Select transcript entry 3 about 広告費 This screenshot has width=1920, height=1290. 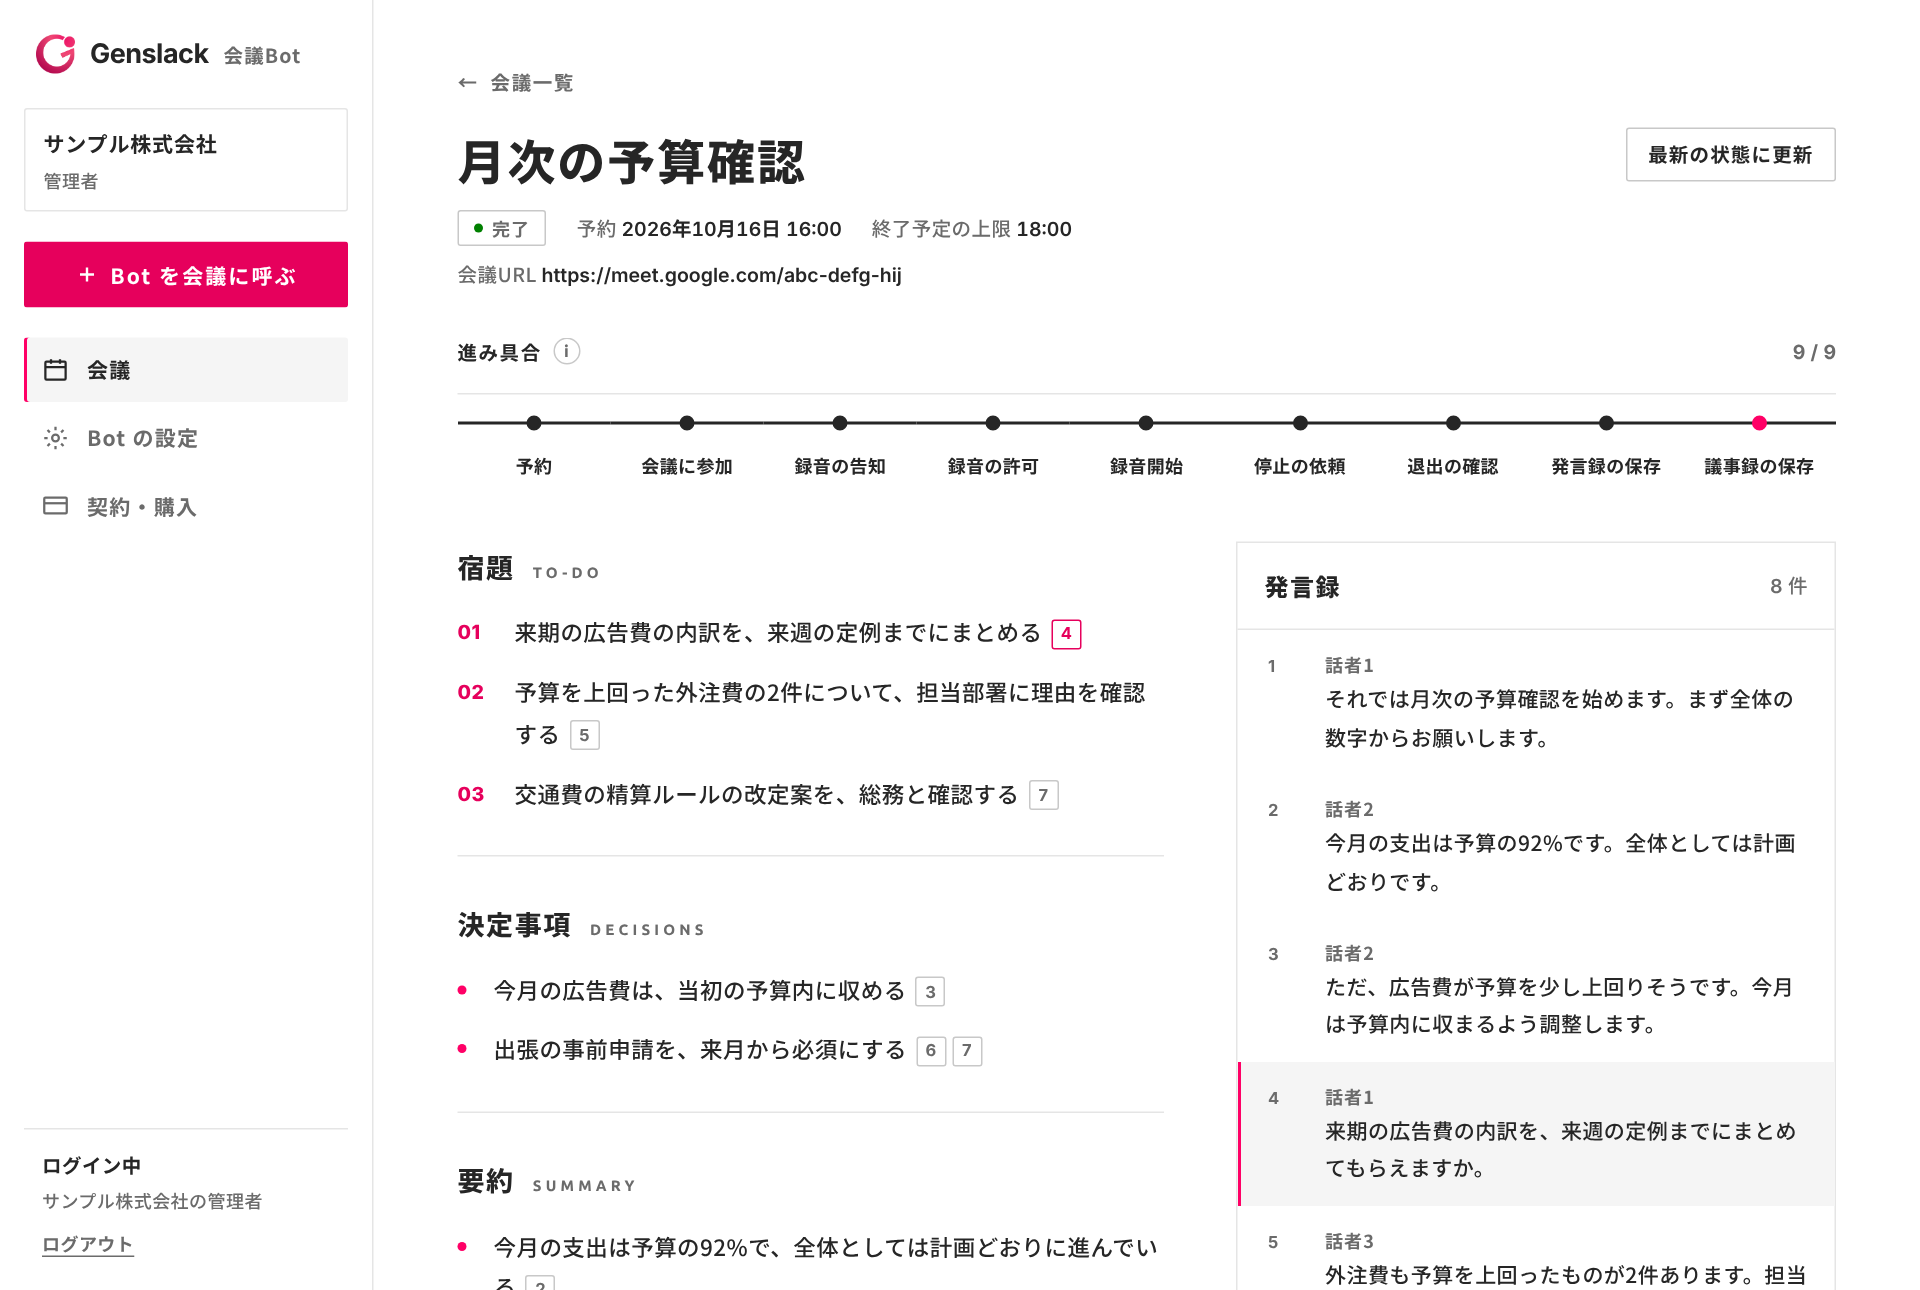1536,990
